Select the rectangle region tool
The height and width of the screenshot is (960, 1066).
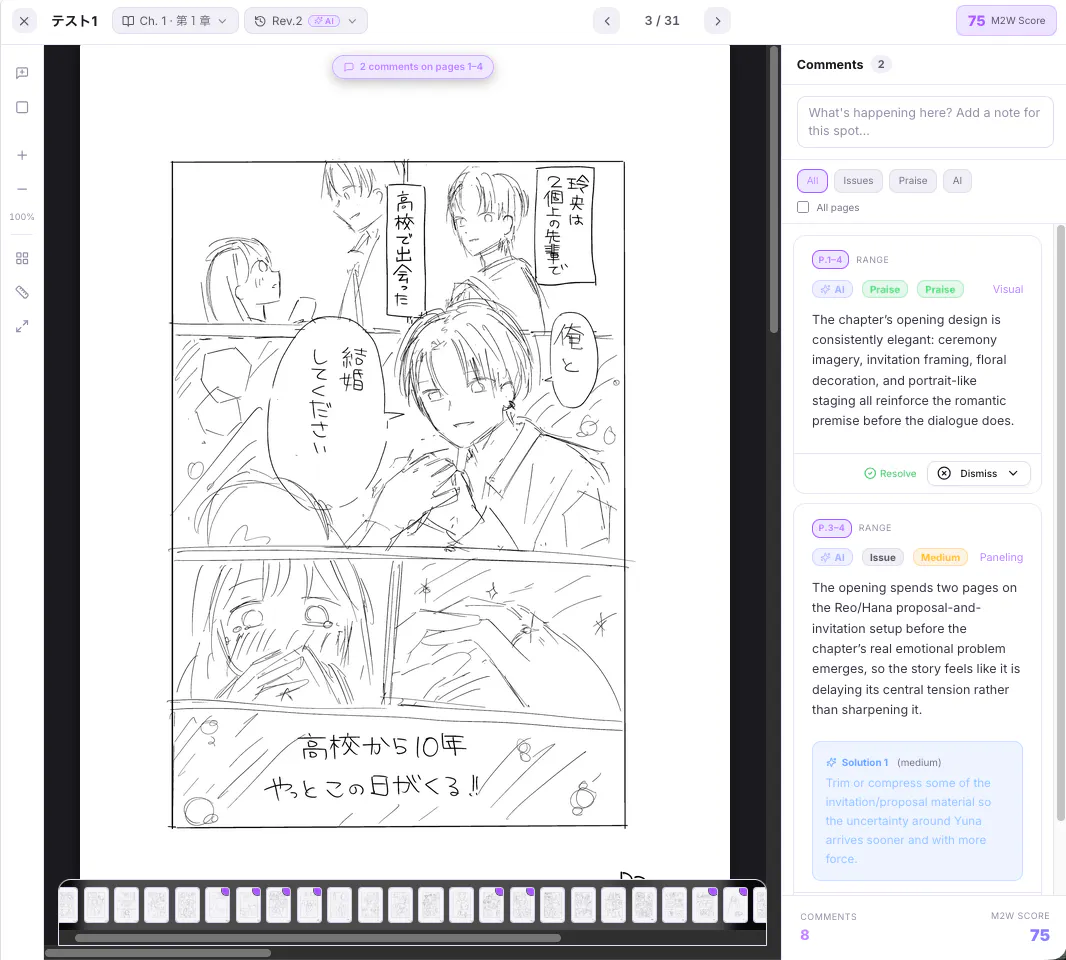(22, 107)
